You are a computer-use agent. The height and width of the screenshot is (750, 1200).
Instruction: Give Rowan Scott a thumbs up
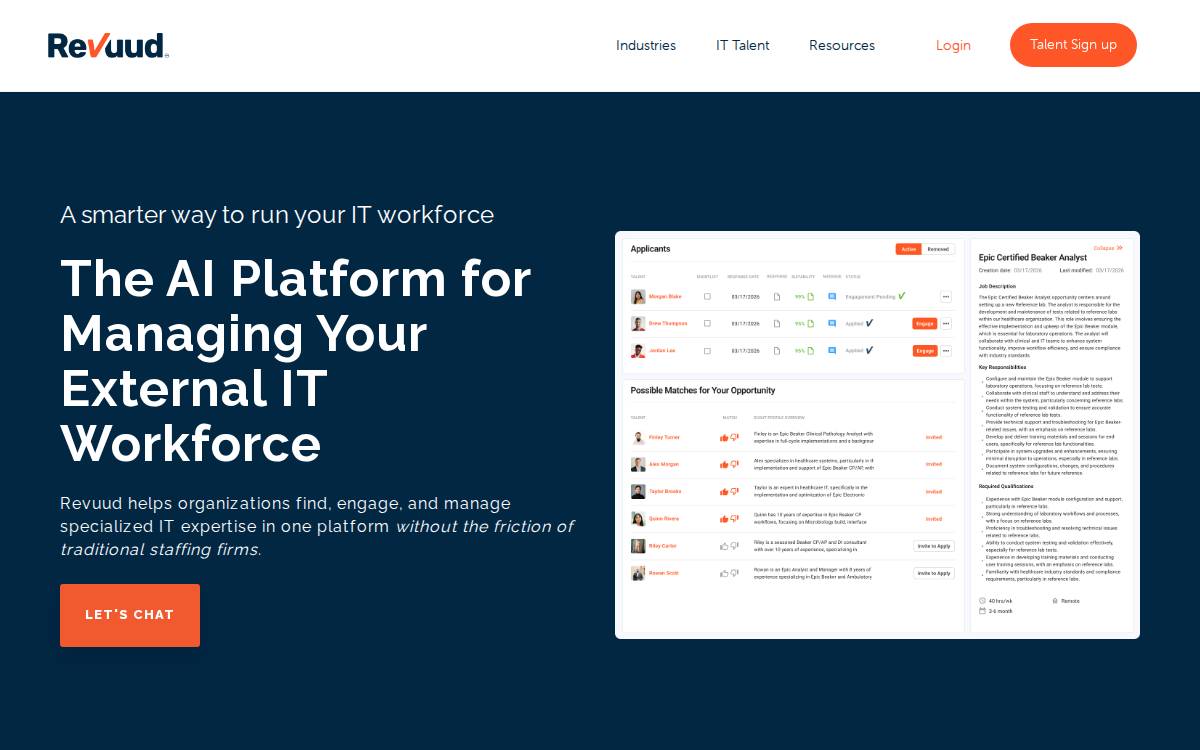(724, 573)
